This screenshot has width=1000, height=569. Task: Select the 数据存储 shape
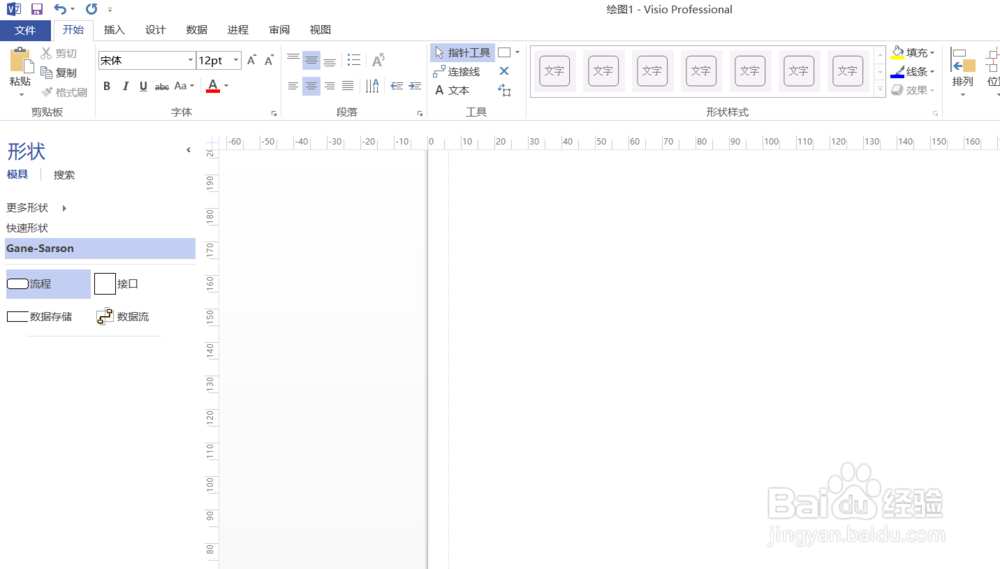pyautogui.click(x=40, y=316)
